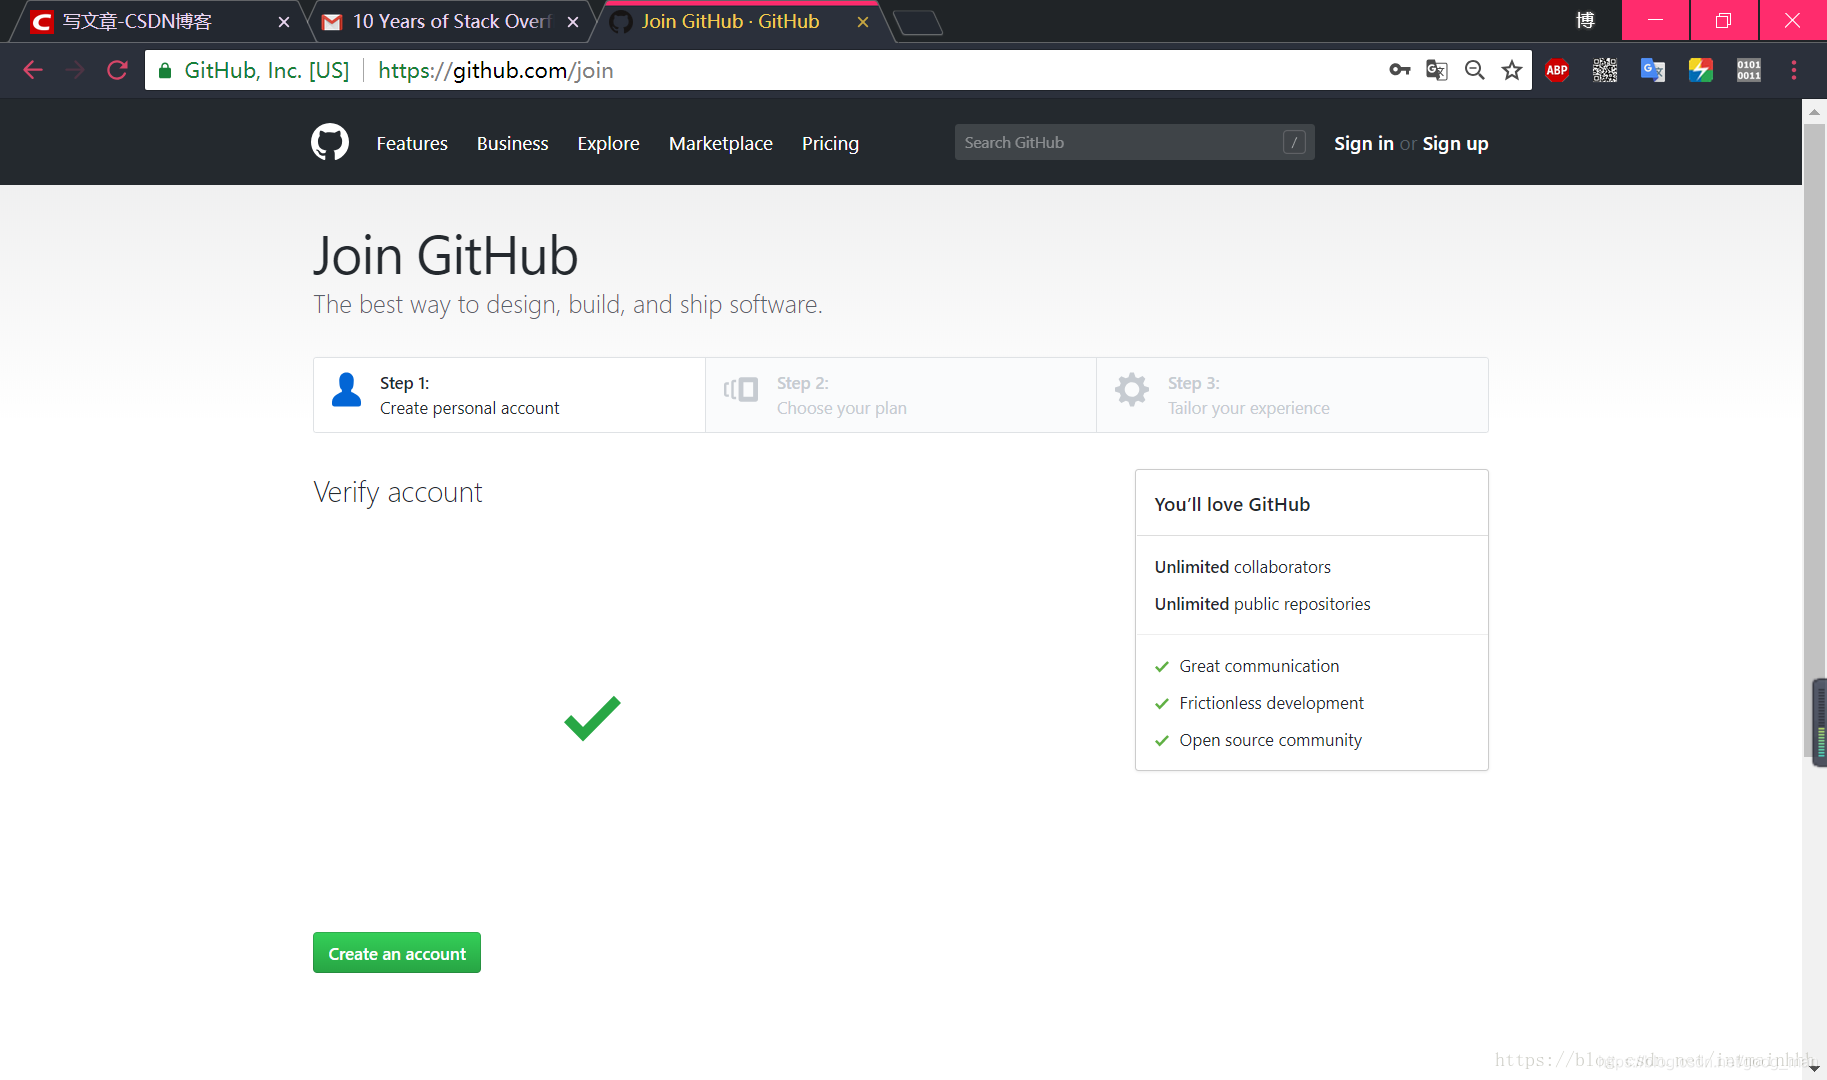
Task: Click the 'Choose your plan' step text
Action: [841, 408]
